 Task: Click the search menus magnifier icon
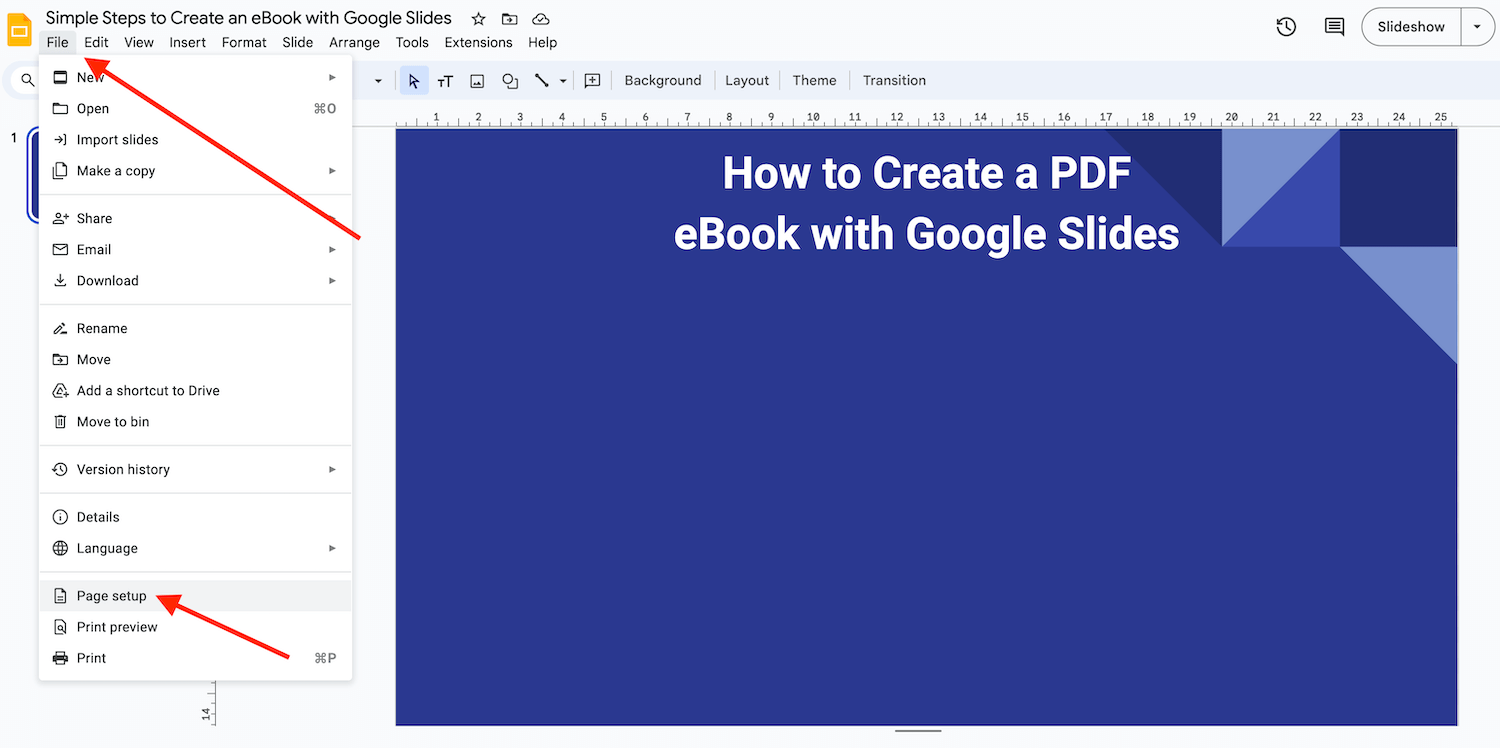tap(28, 81)
